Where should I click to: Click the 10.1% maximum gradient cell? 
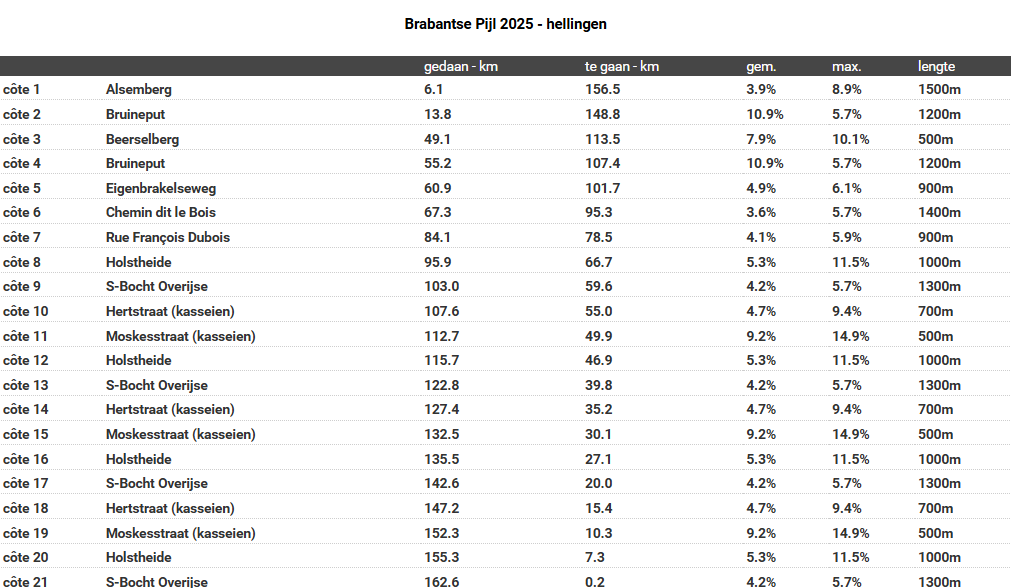tap(850, 139)
